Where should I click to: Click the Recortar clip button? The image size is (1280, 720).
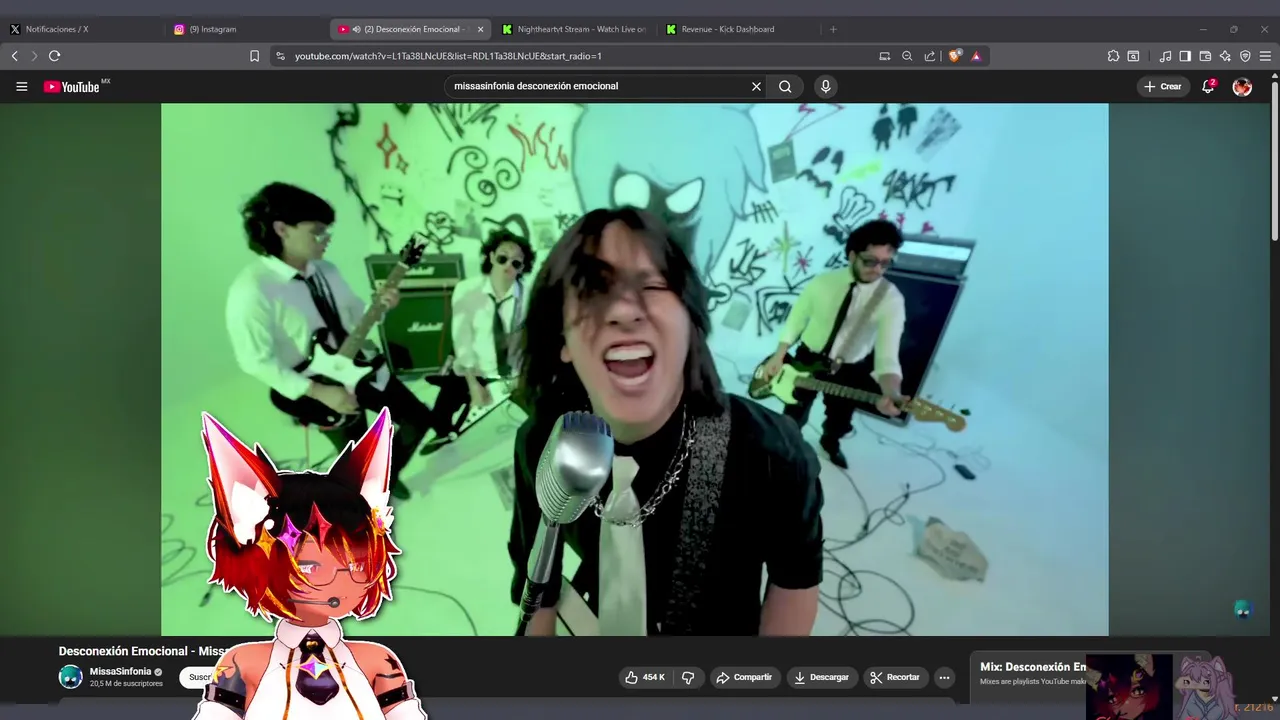point(895,677)
